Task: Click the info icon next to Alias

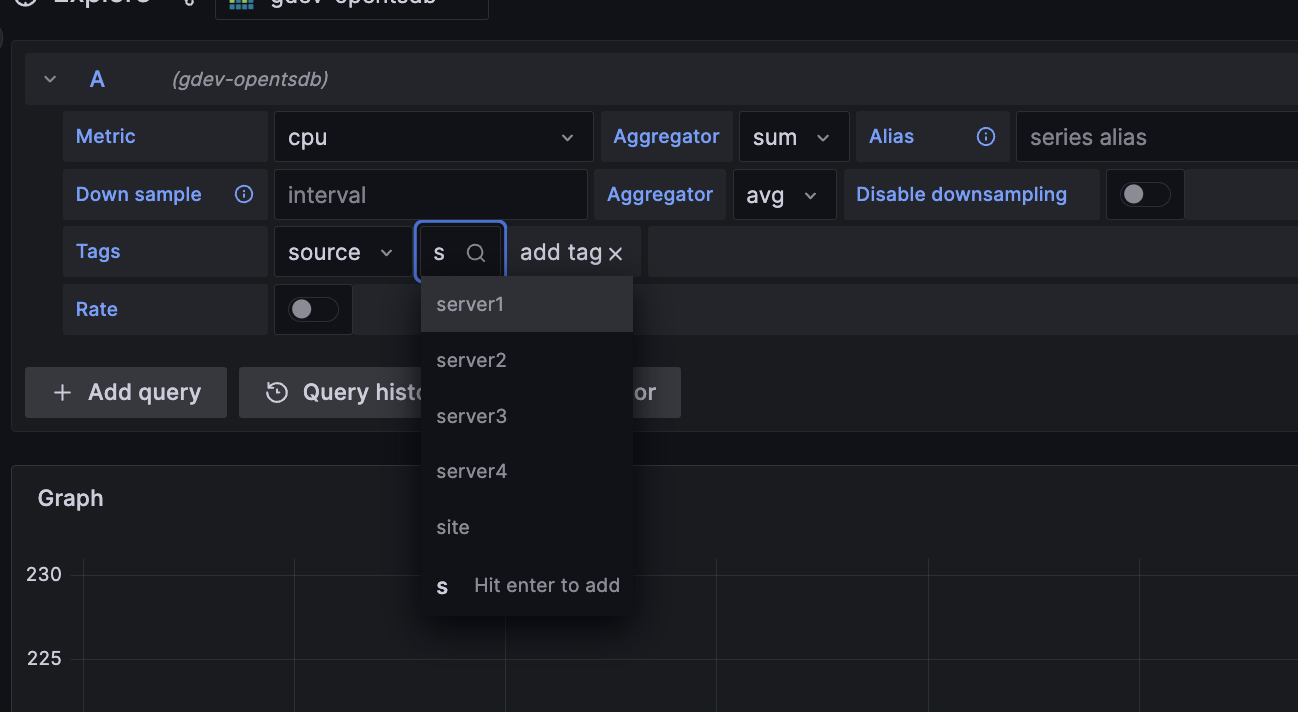Action: [985, 136]
